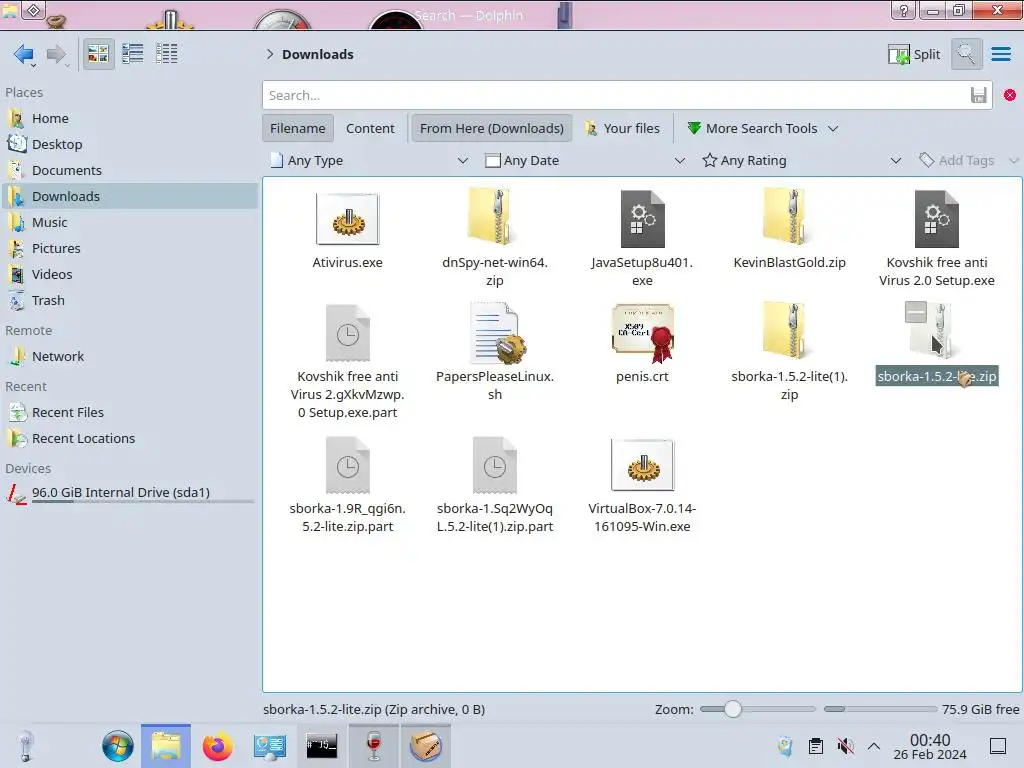Open the Any Rating dropdown

[801, 160]
